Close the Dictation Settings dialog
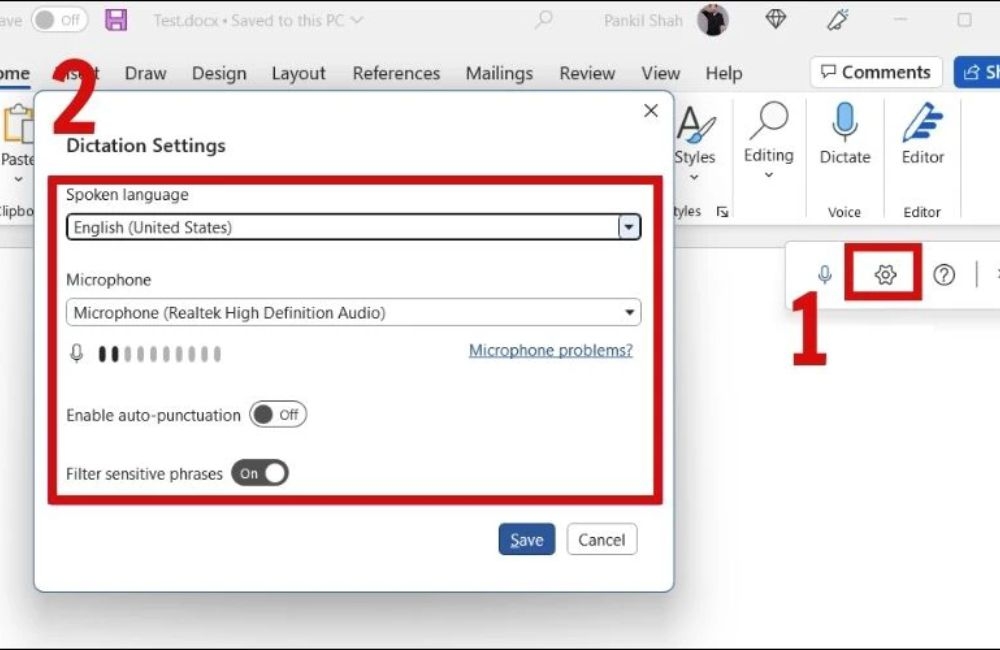This screenshot has width=1000, height=650. (651, 111)
